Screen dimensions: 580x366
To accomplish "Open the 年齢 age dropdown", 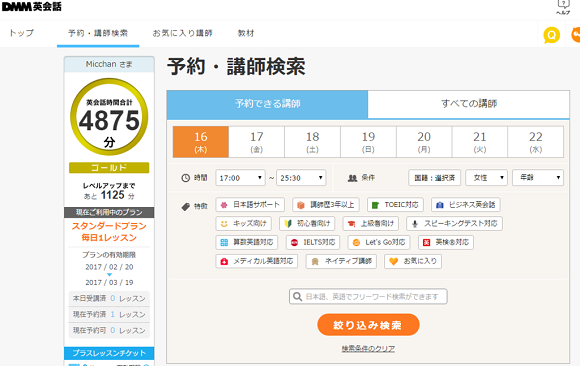I will (x=538, y=178).
